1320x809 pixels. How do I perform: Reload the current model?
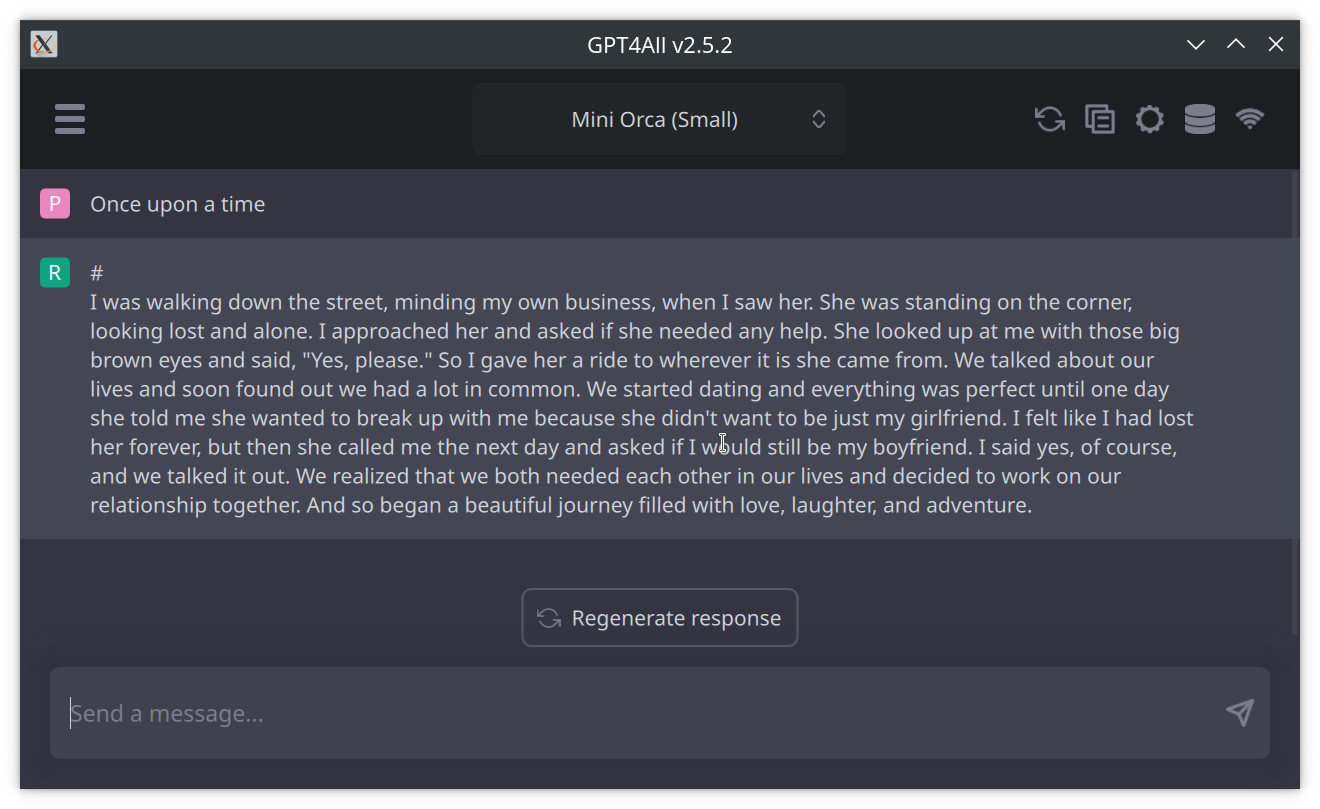coord(1049,118)
